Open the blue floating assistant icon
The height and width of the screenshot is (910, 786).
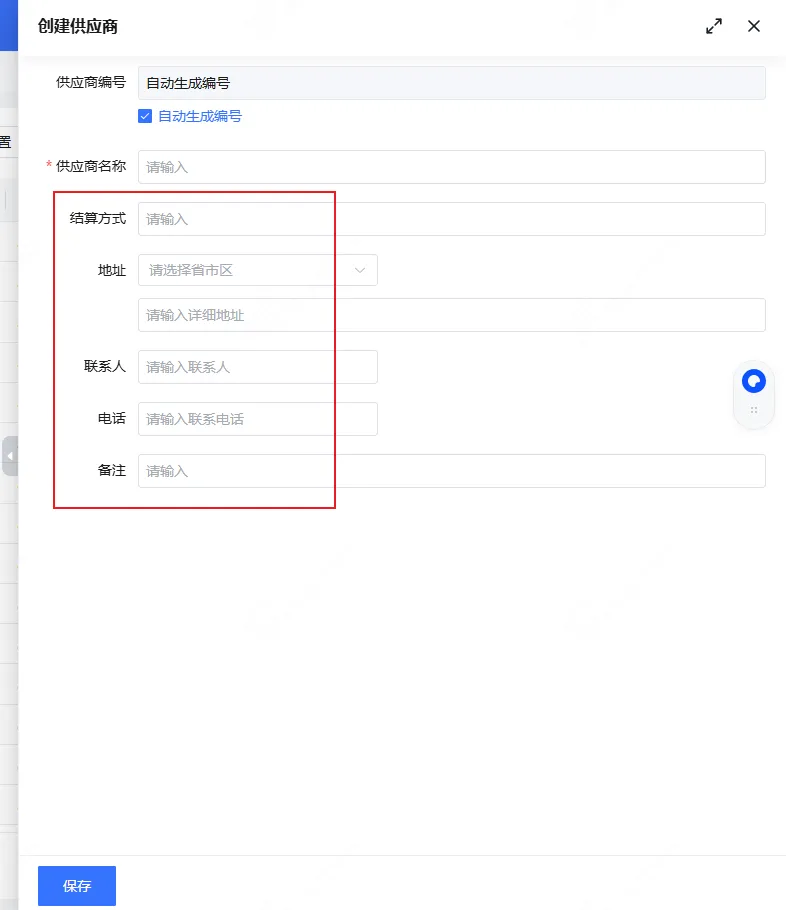point(753,381)
